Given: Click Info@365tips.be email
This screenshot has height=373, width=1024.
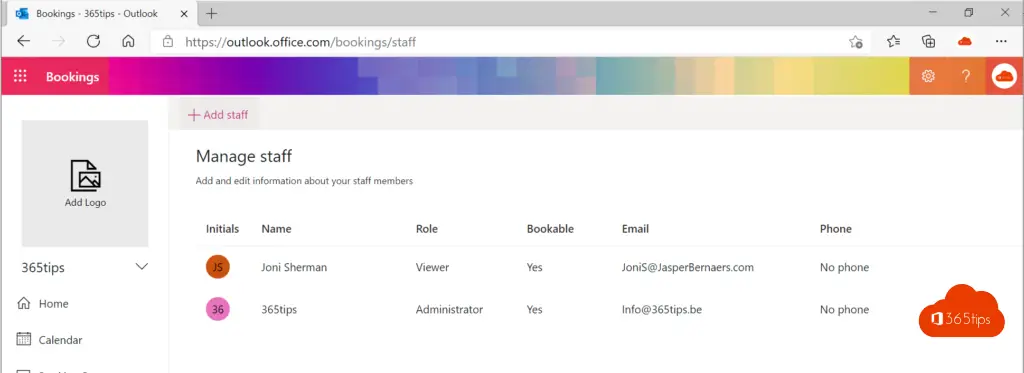Looking at the screenshot, I should tap(662, 310).
